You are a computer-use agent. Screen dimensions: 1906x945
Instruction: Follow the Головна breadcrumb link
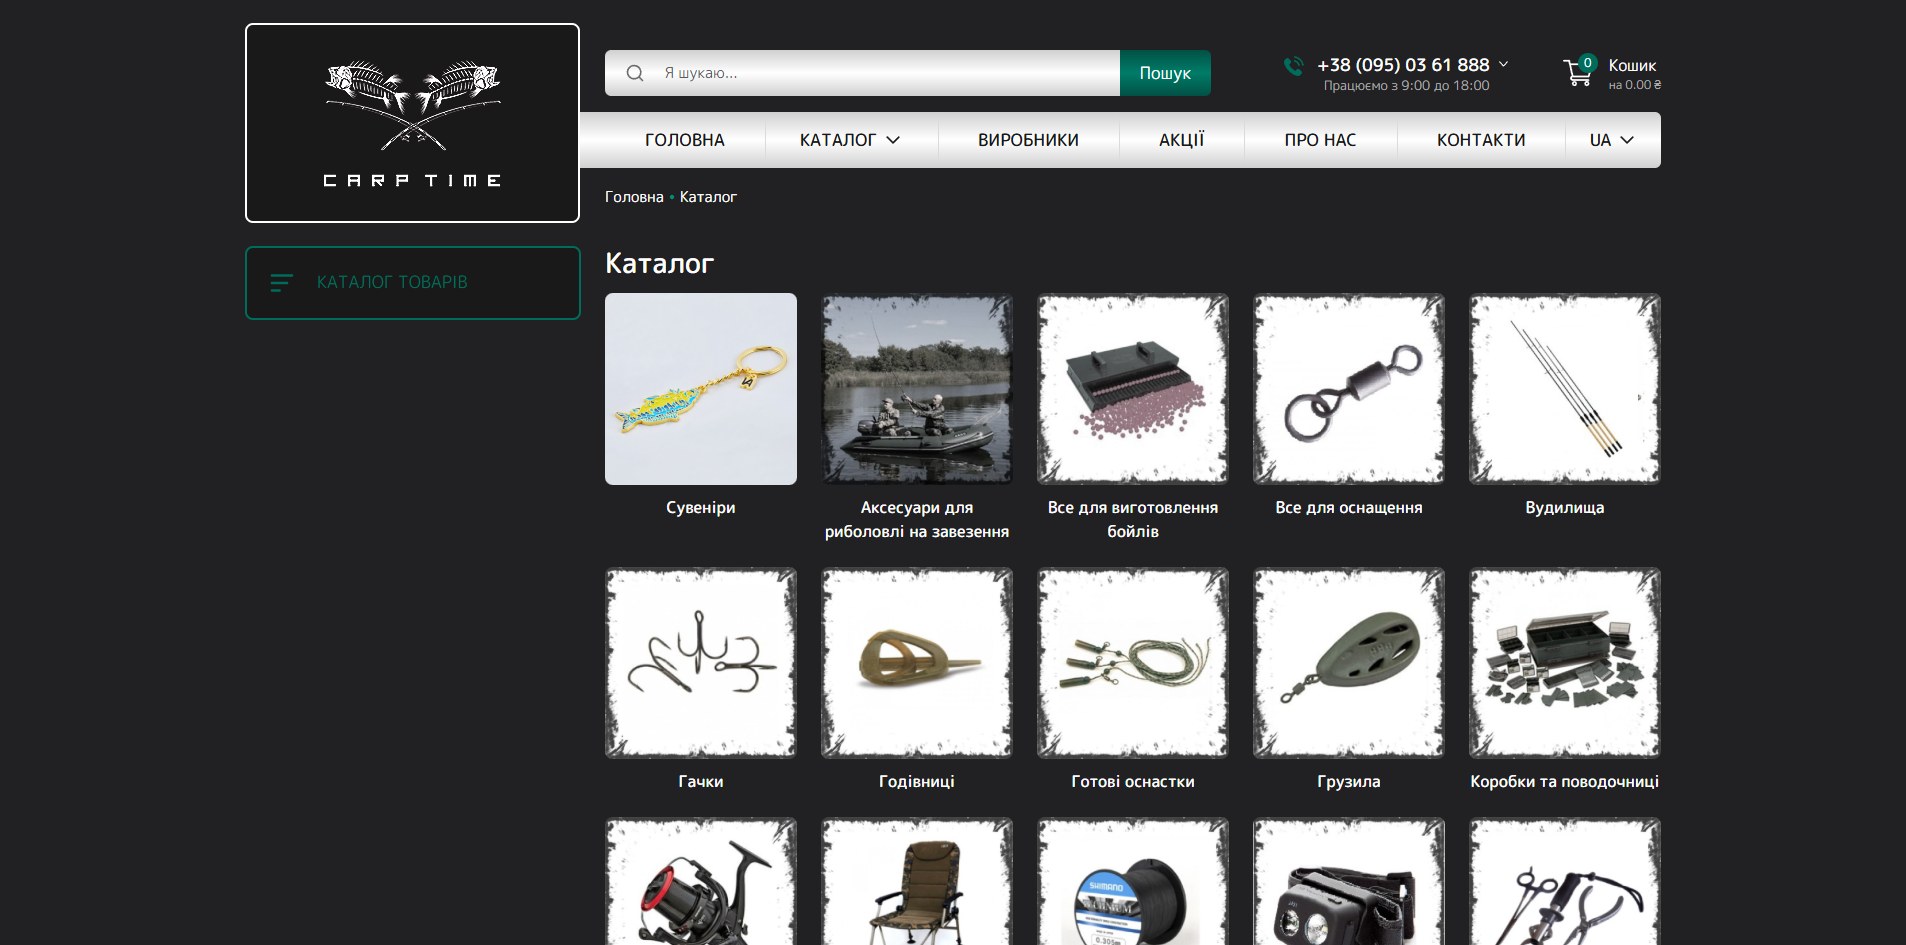tap(634, 197)
